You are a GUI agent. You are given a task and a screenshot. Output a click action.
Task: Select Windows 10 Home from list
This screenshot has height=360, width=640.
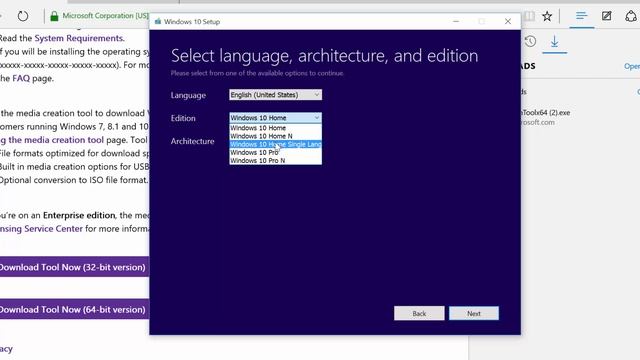(x=275, y=128)
